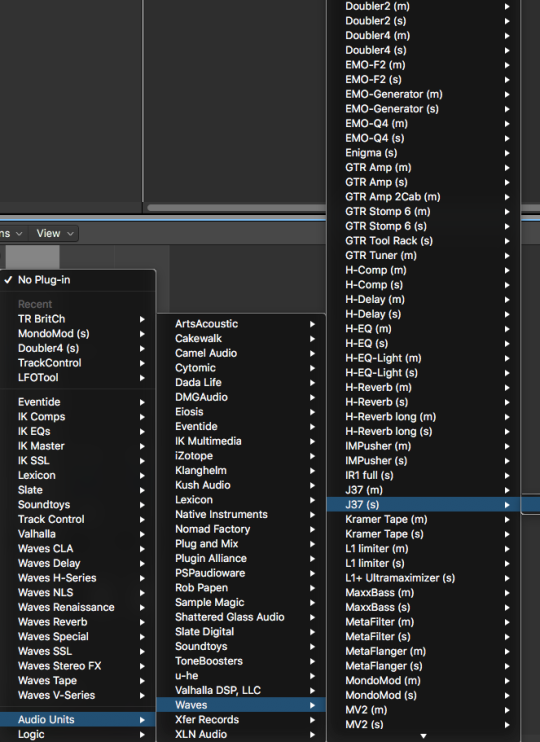Choose MetaFlanger (m) plug-in
Image resolution: width=540 pixels, height=742 pixels.
[x=424, y=651]
